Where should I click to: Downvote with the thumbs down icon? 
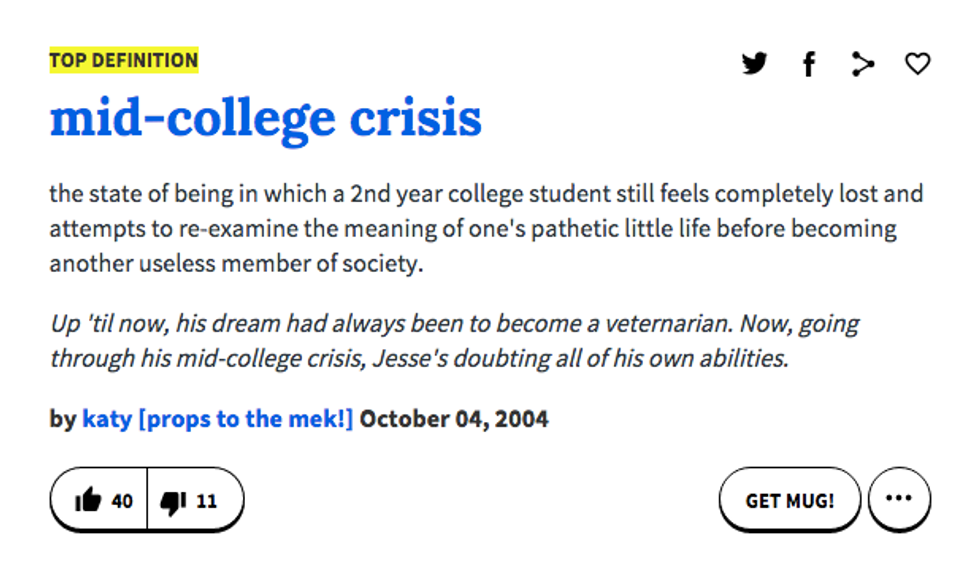tap(173, 500)
